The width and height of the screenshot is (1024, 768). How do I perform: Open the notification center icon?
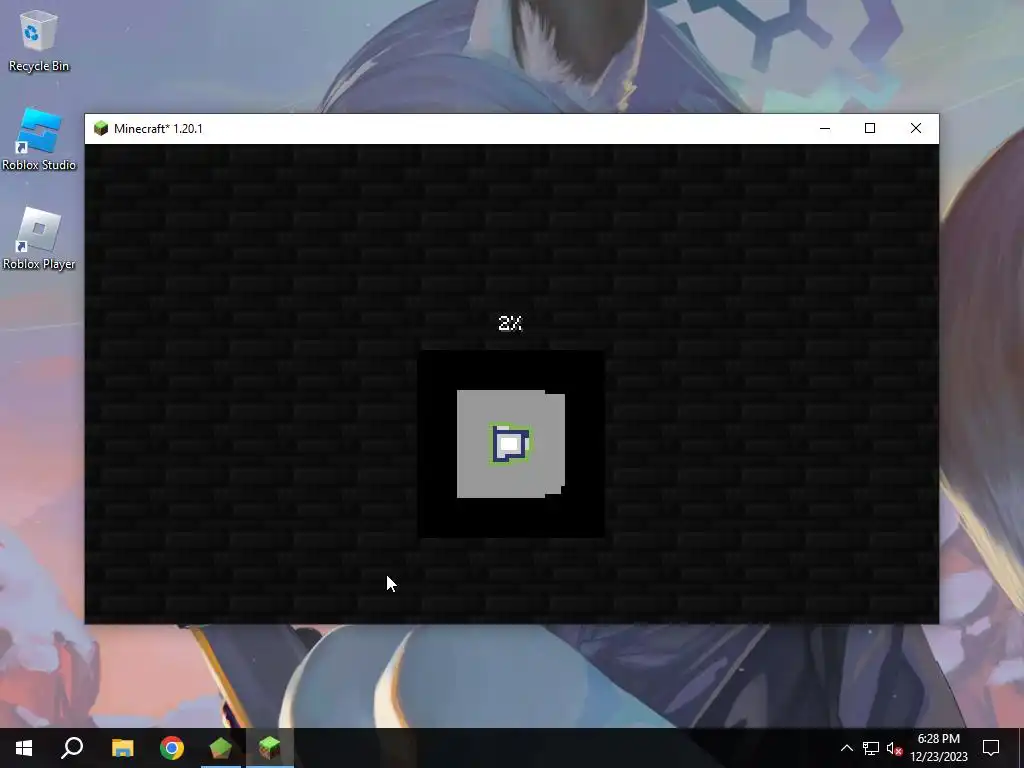pyautogui.click(x=991, y=748)
